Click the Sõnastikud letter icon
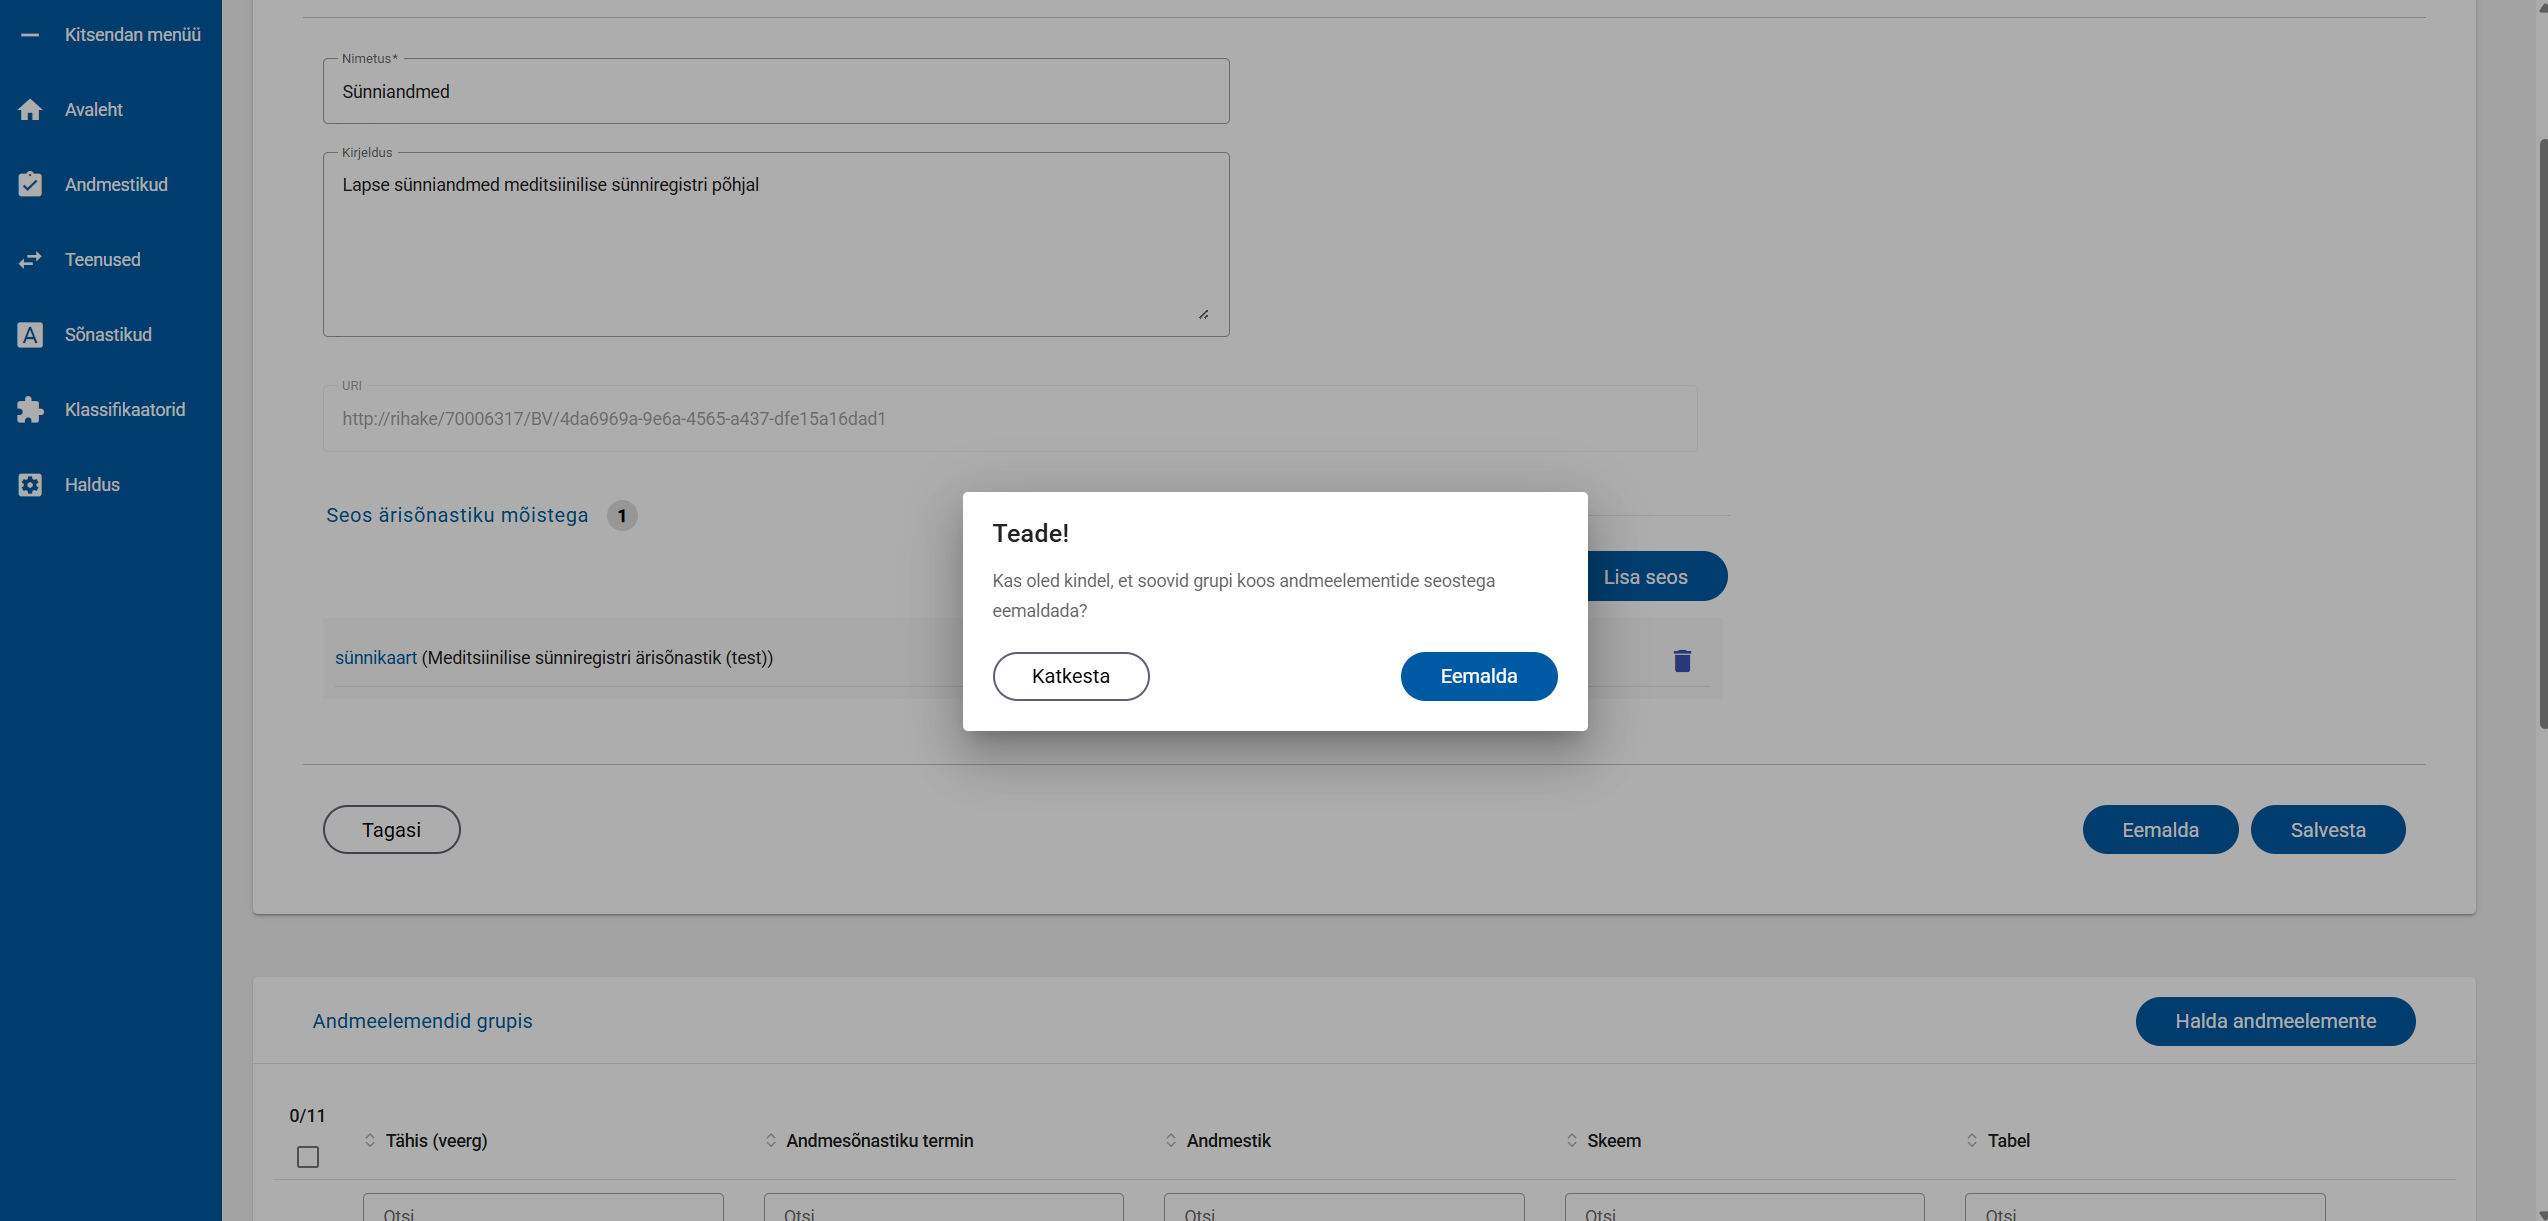This screenshot has width=2548, height=1221. pos(30,335)
